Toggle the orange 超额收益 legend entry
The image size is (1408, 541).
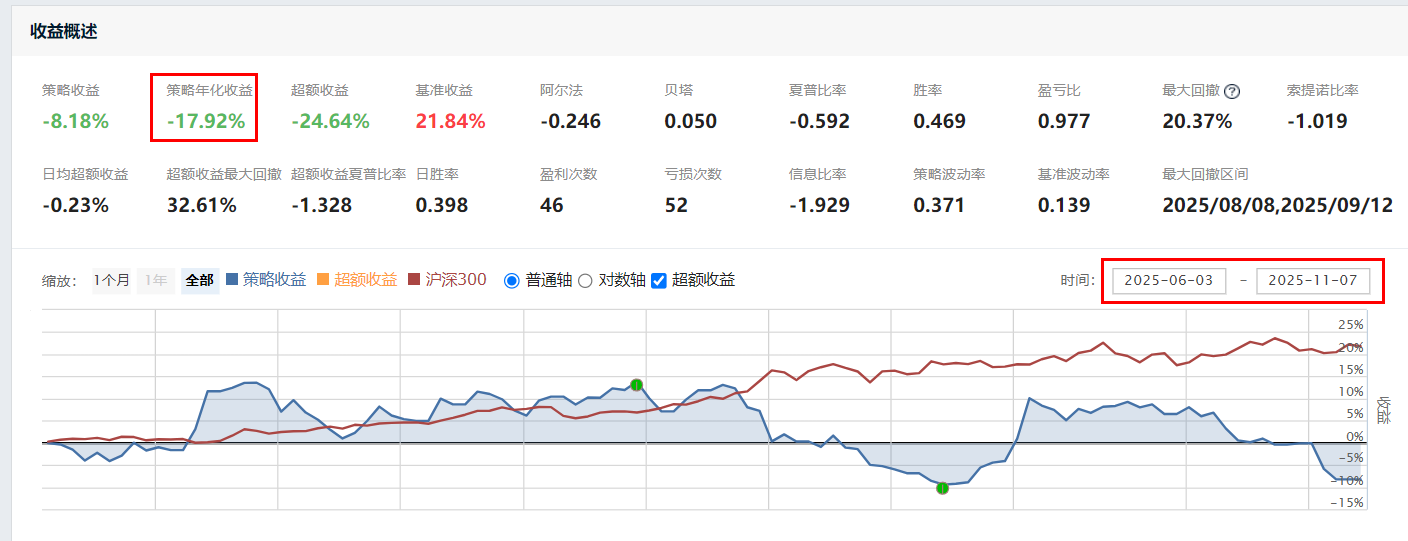tap(356, 280)
